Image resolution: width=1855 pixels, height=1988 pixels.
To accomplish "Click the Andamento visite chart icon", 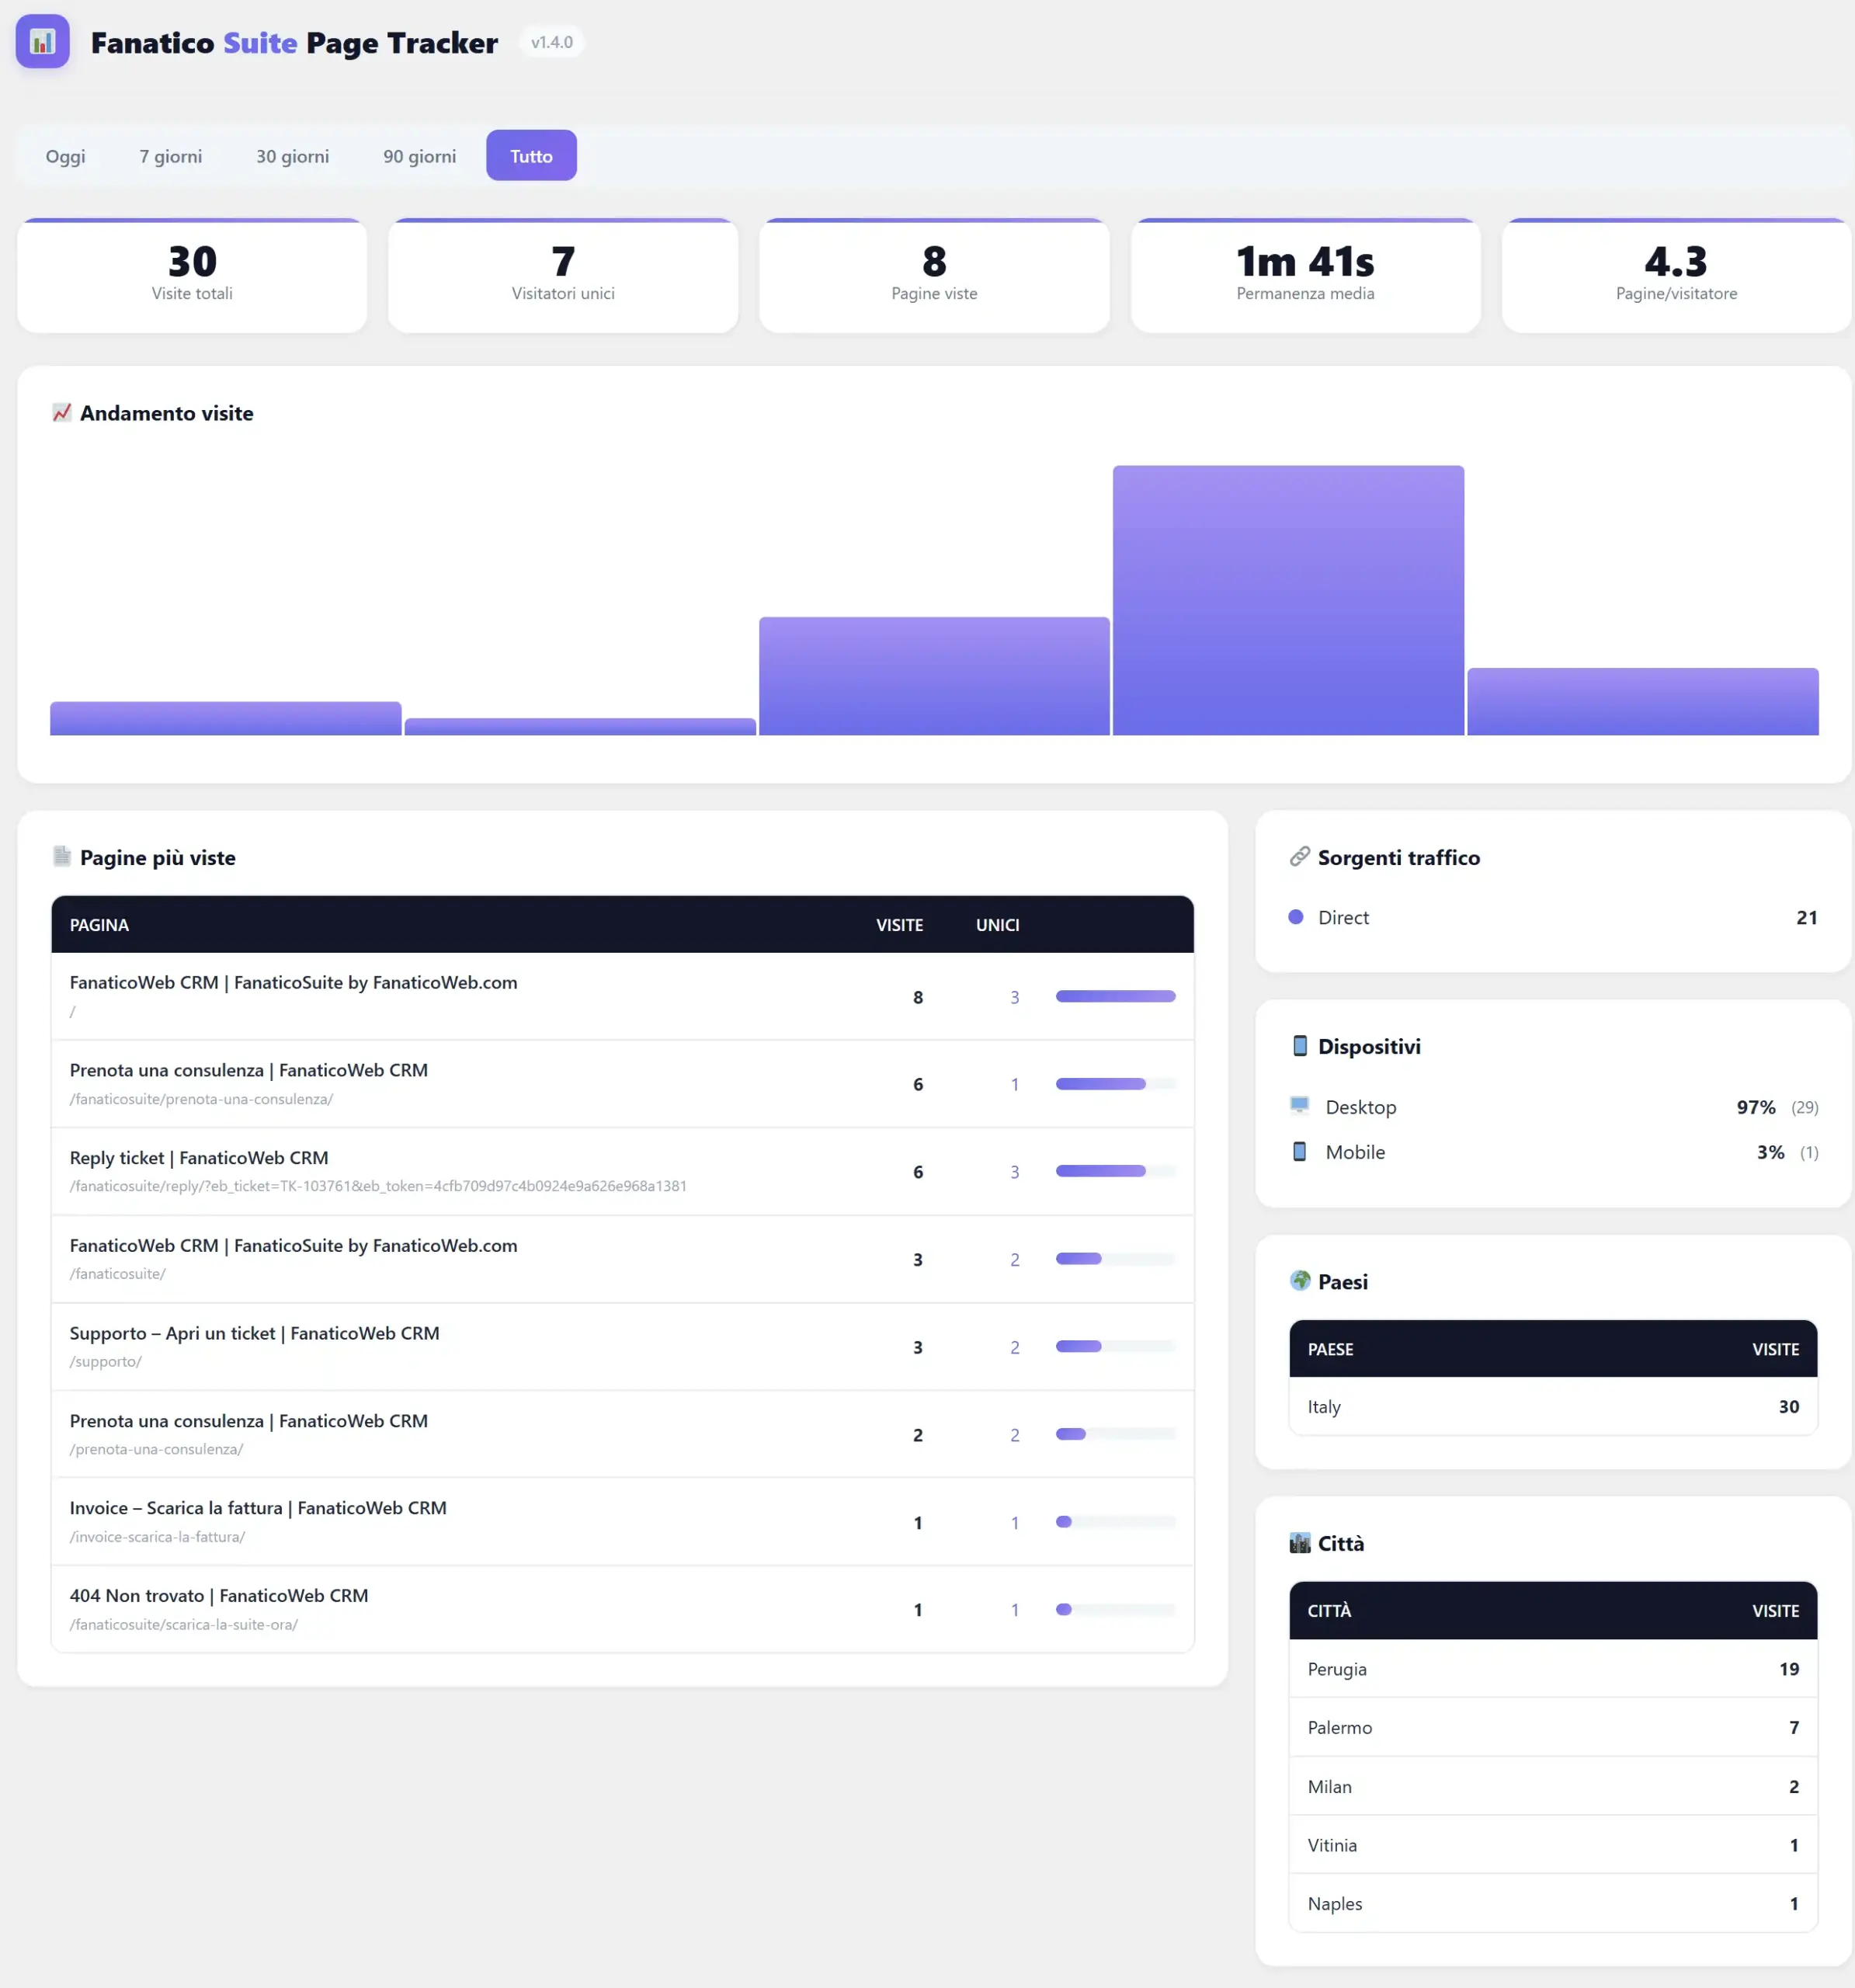I will pyautogui.click(x=62, y=413).
